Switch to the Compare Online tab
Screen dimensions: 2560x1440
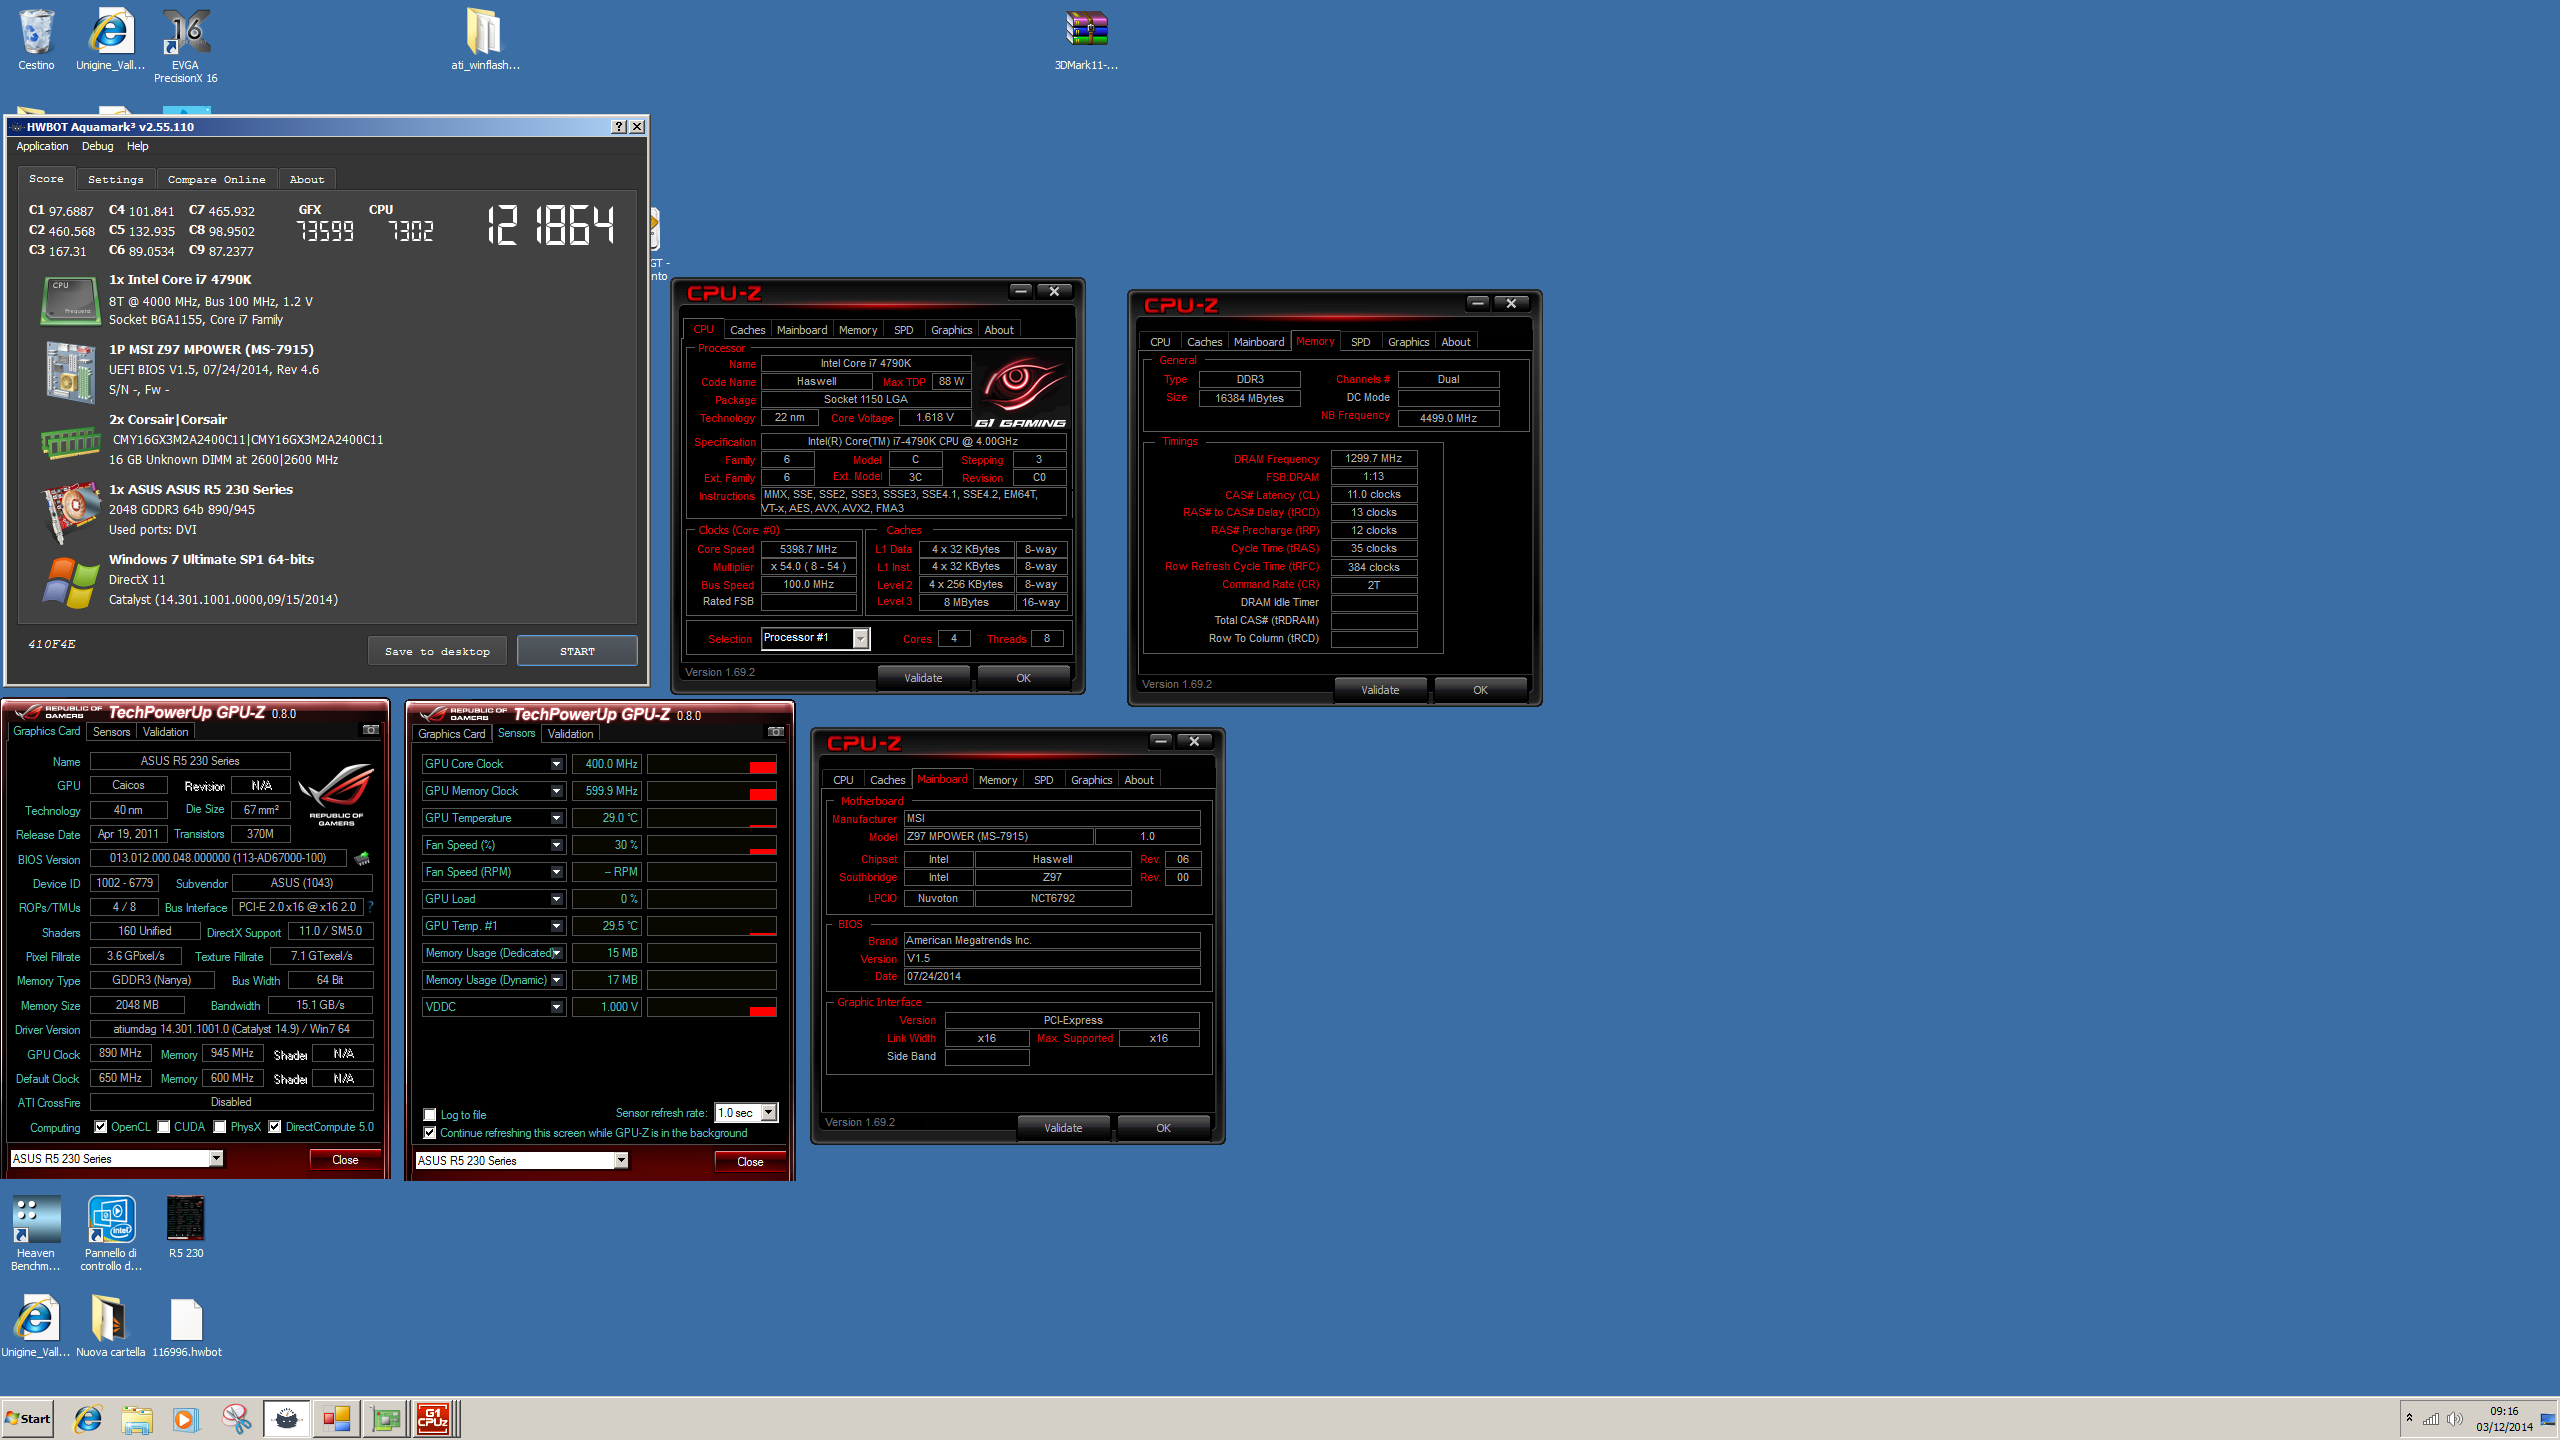click(x=216, y=180)
